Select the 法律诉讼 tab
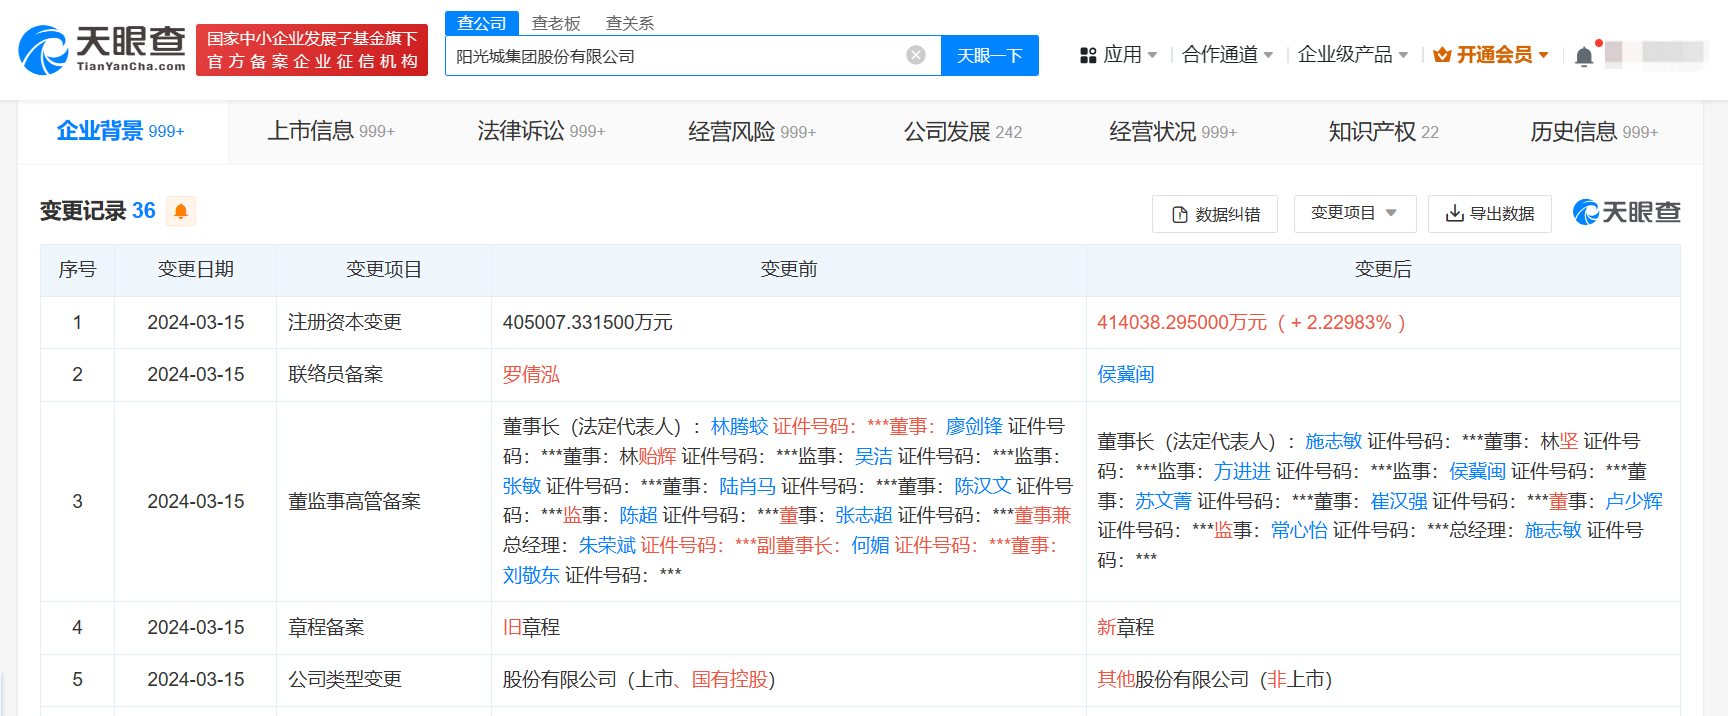 pyautogui.click(x=541, y=131)
